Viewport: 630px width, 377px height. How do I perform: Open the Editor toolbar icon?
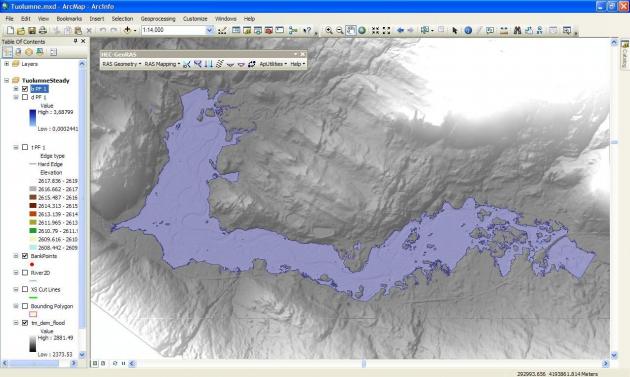click(222, 30)
